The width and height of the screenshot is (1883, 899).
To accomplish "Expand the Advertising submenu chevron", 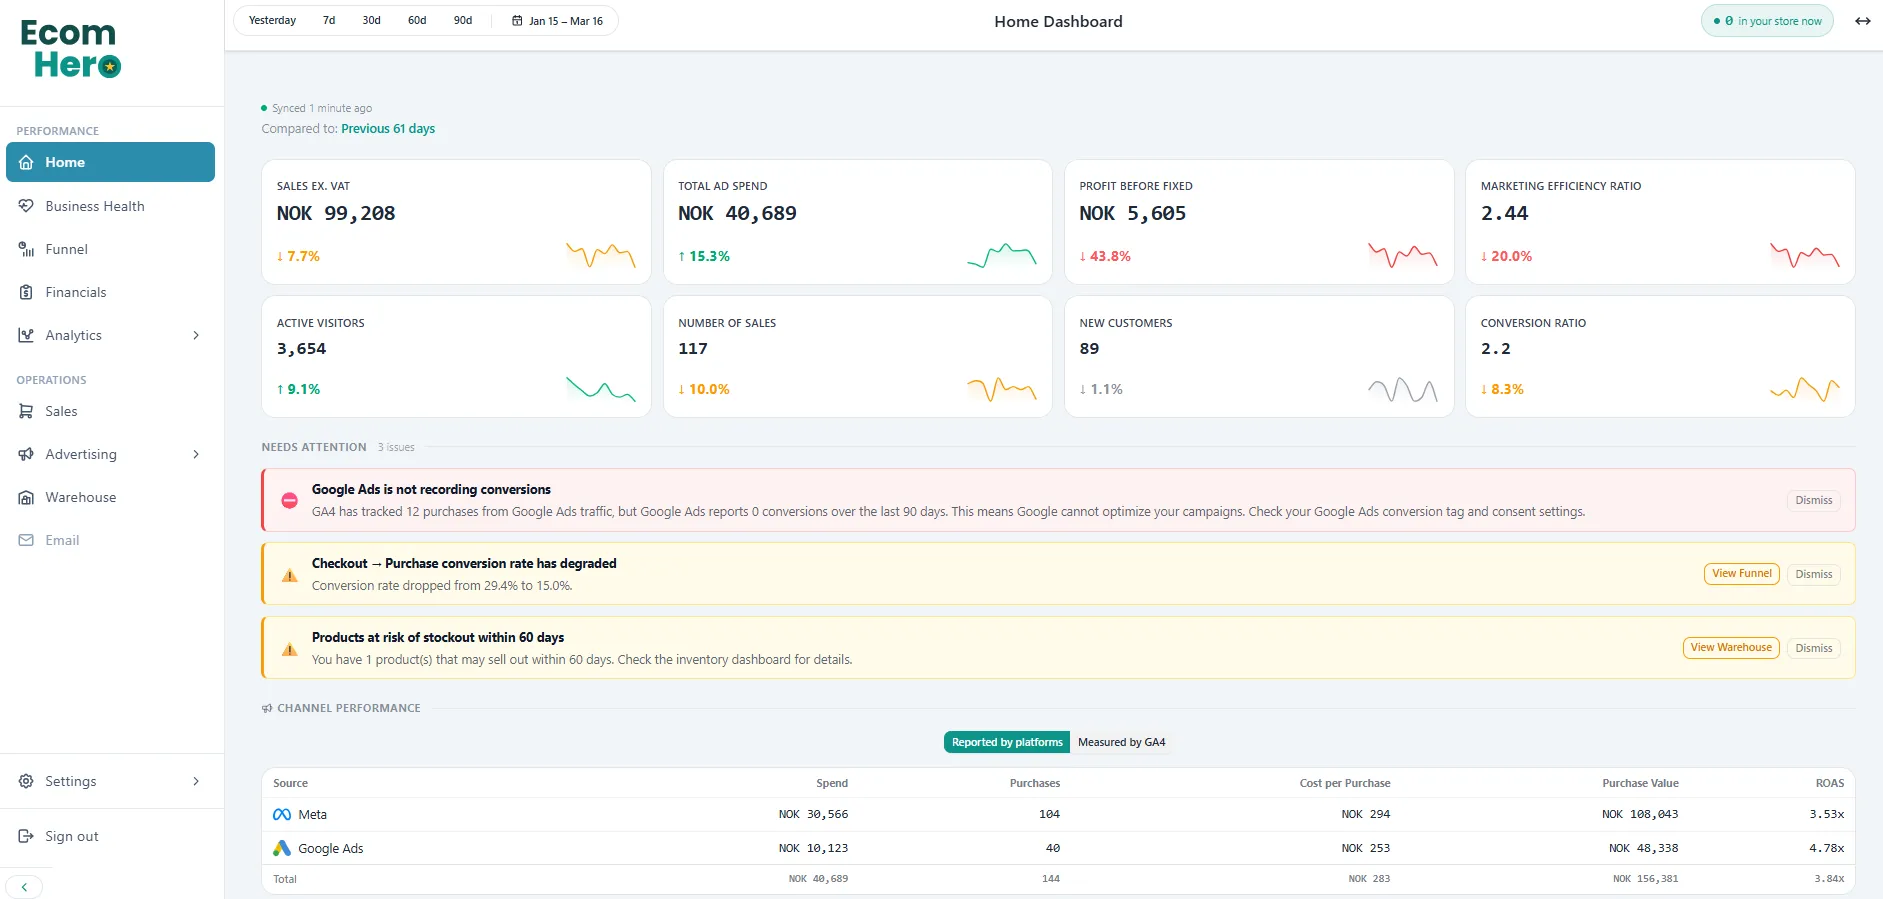I will point(196,454).
